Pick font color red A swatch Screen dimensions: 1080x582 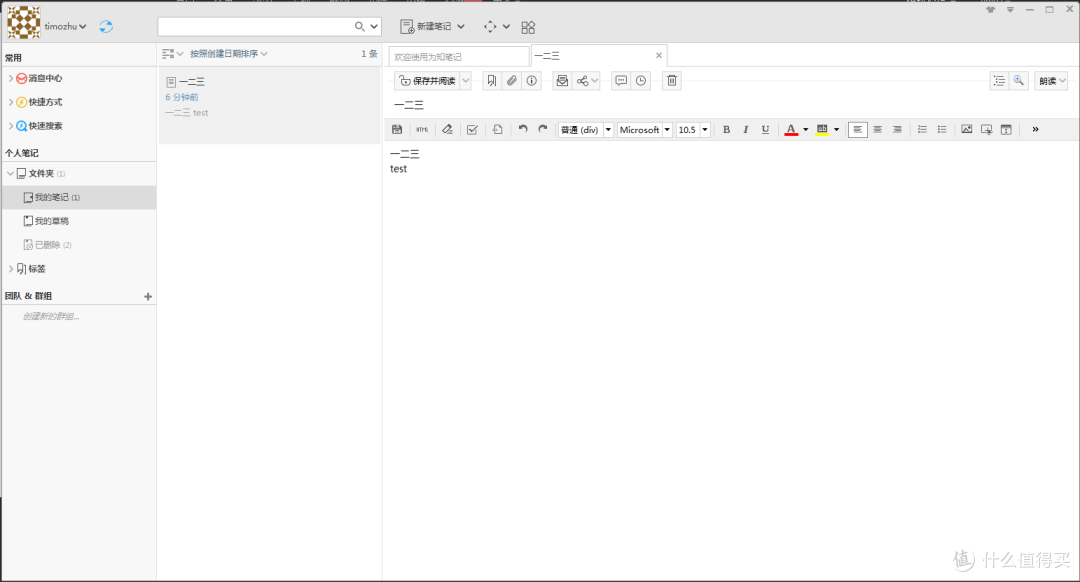pos(791,129)
